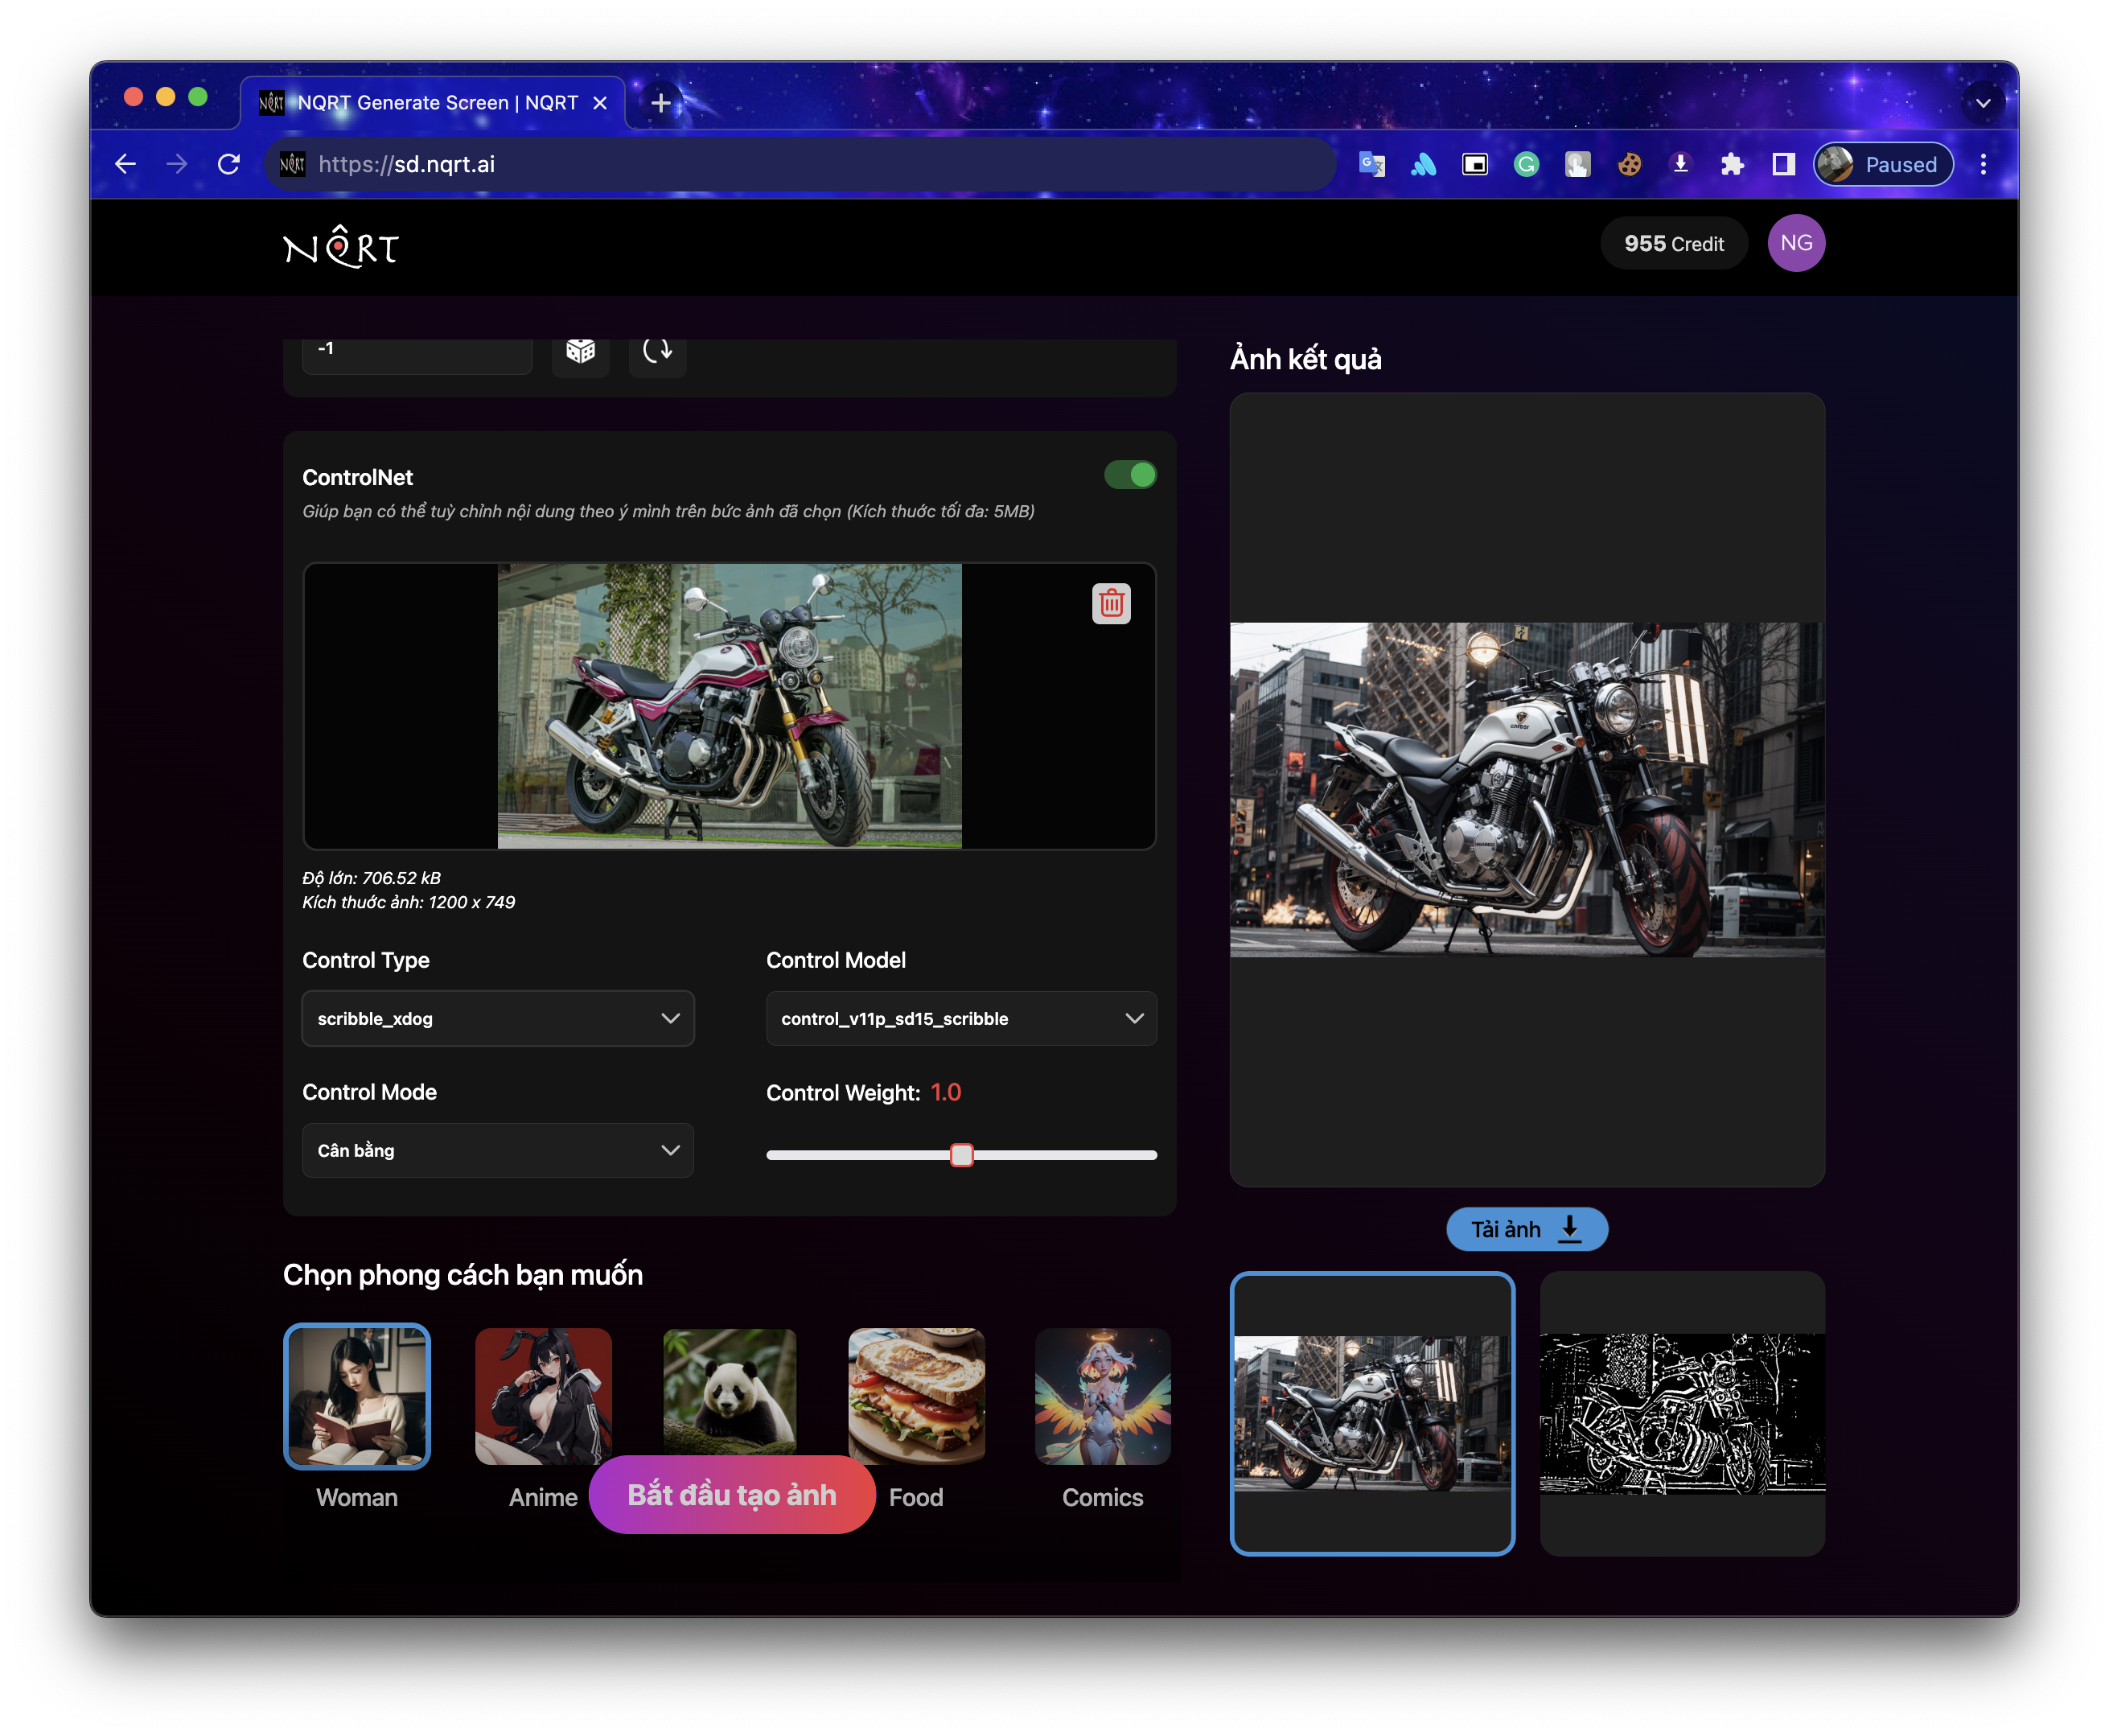The width and height of the screenshot is (2109, 1736).
Task: Click the Google Translate extension icon
Action: pos(1371,164)
